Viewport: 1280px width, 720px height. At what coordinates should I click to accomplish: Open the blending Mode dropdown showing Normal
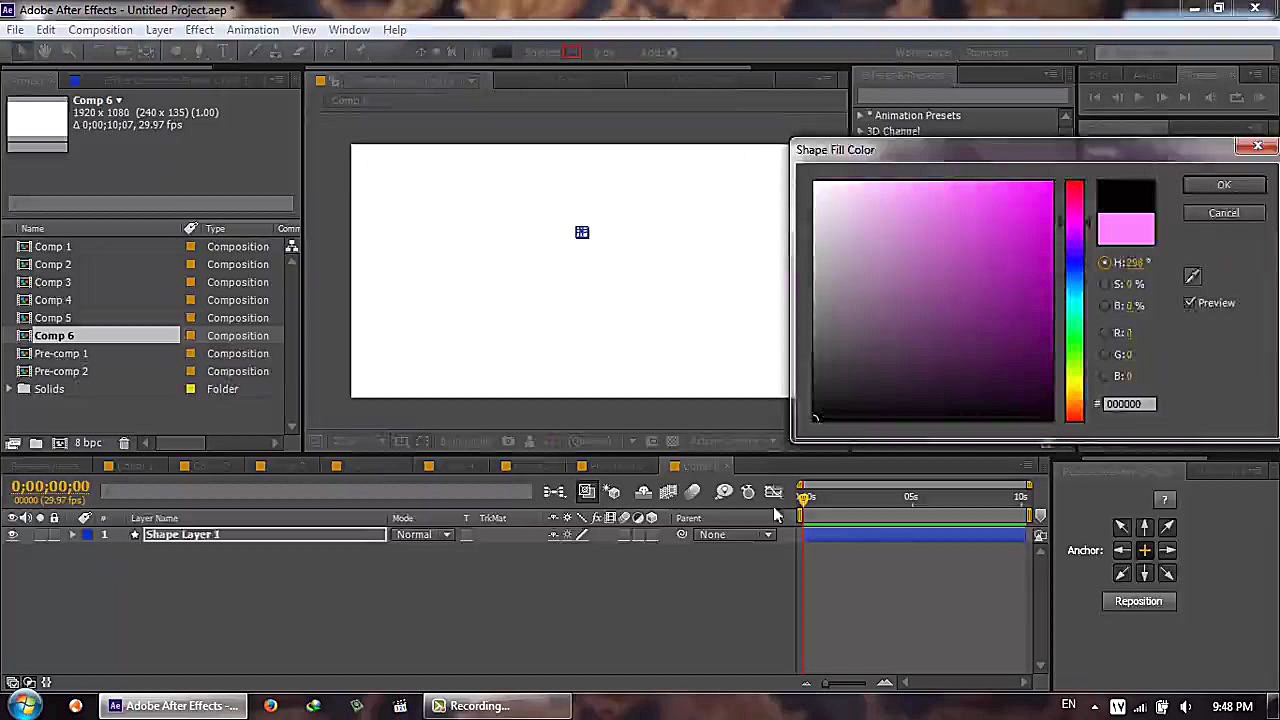click(x=424, y=535)
